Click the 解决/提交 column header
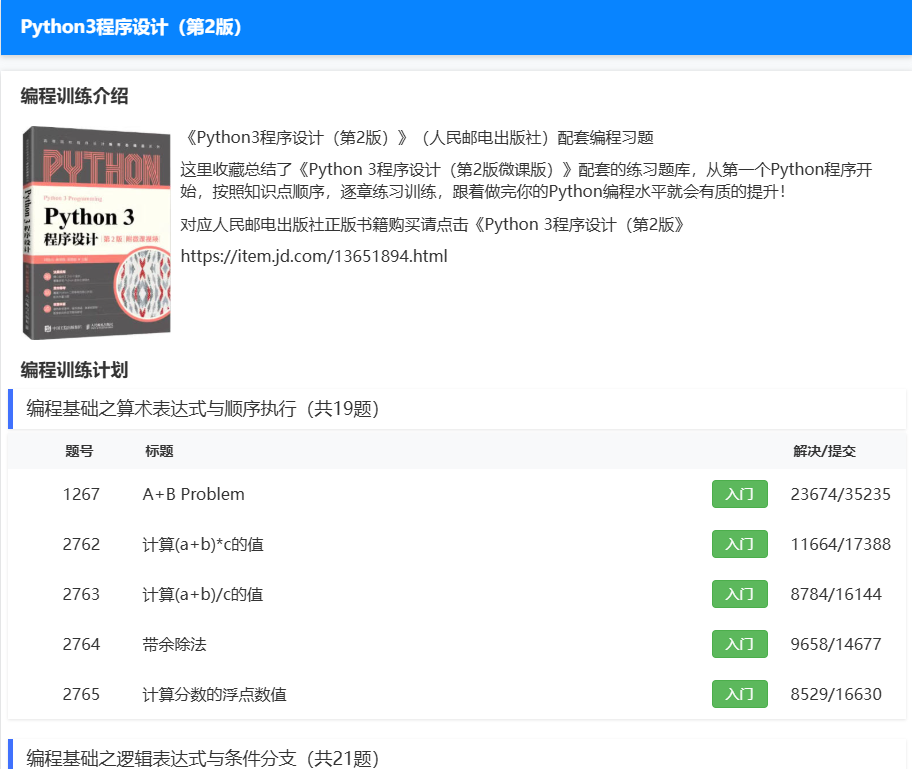Screen dimensions: 912x769 [x=824, y=451]
